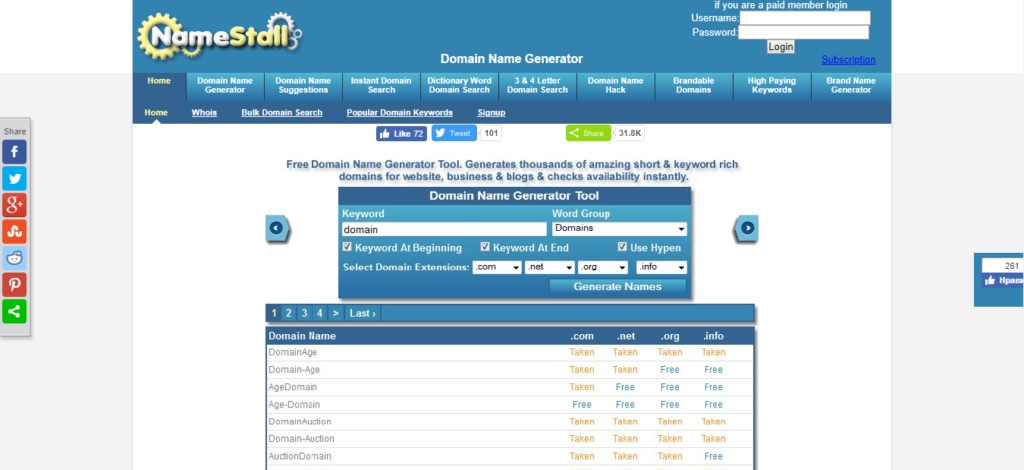Click Bulk Domain Search link
The width and height of the screenshot is (1024, 470).
click(281, 112)
